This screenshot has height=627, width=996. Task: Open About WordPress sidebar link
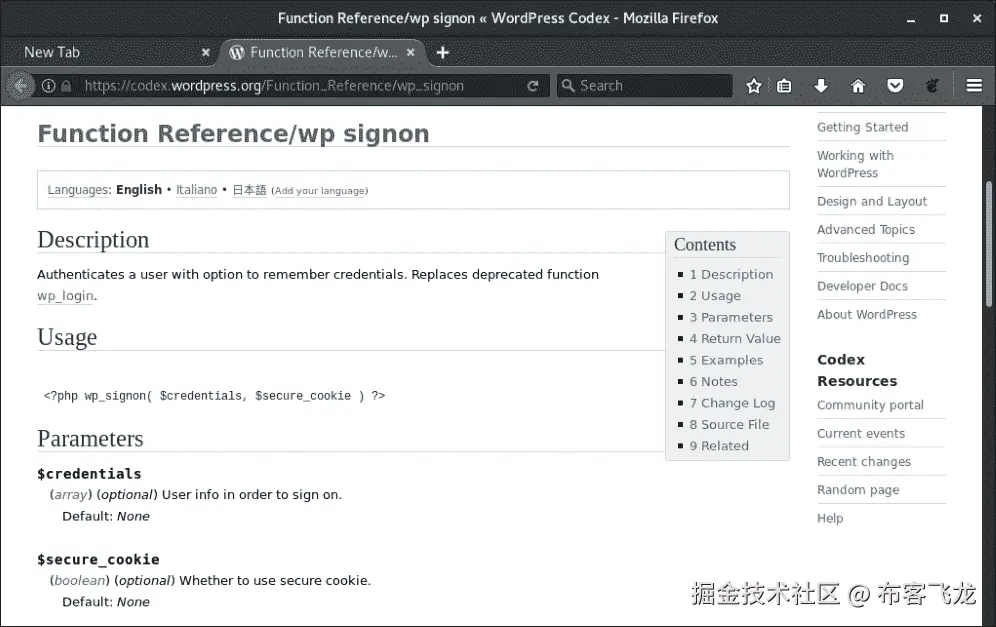pyautogui.click(x=866, y=314)
